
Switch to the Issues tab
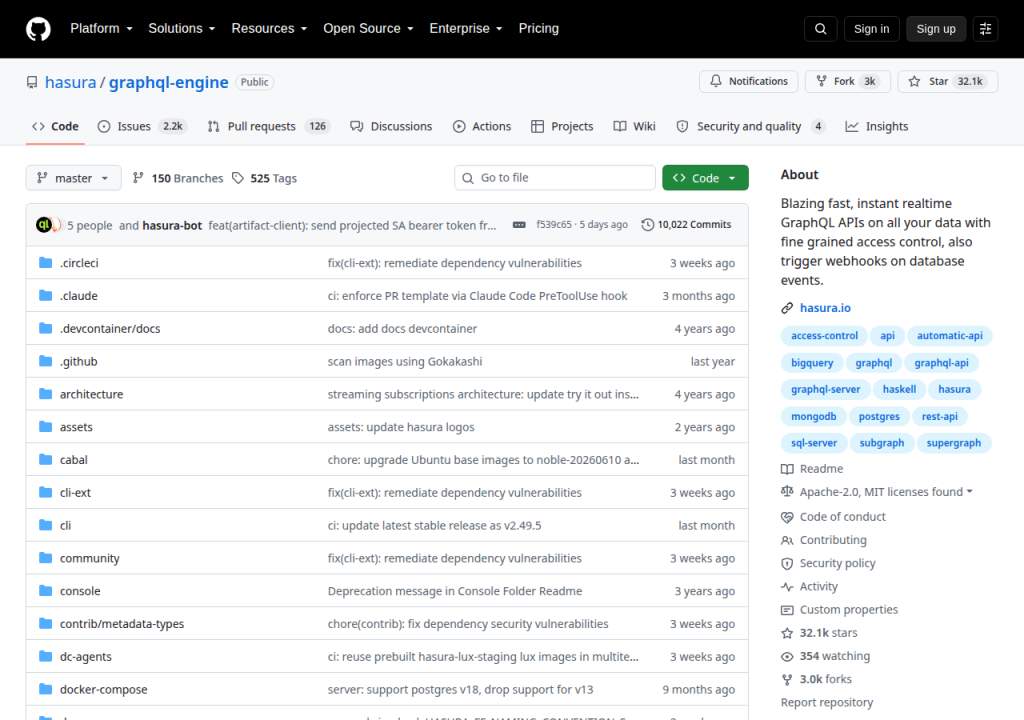142,126
